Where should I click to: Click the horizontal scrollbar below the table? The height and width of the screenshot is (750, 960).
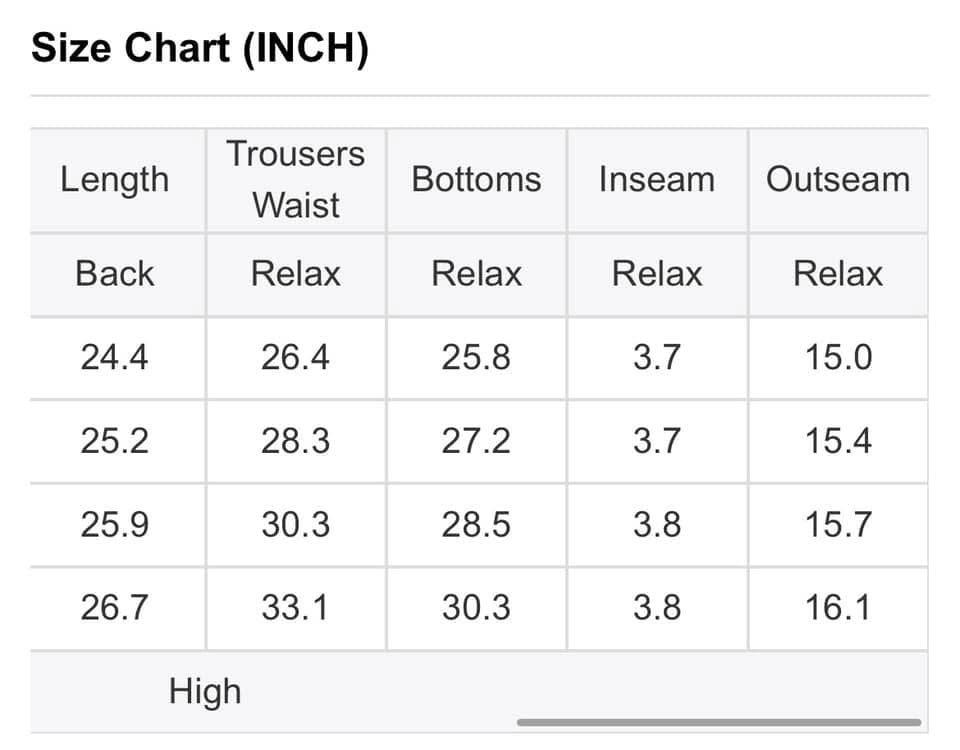719,722
